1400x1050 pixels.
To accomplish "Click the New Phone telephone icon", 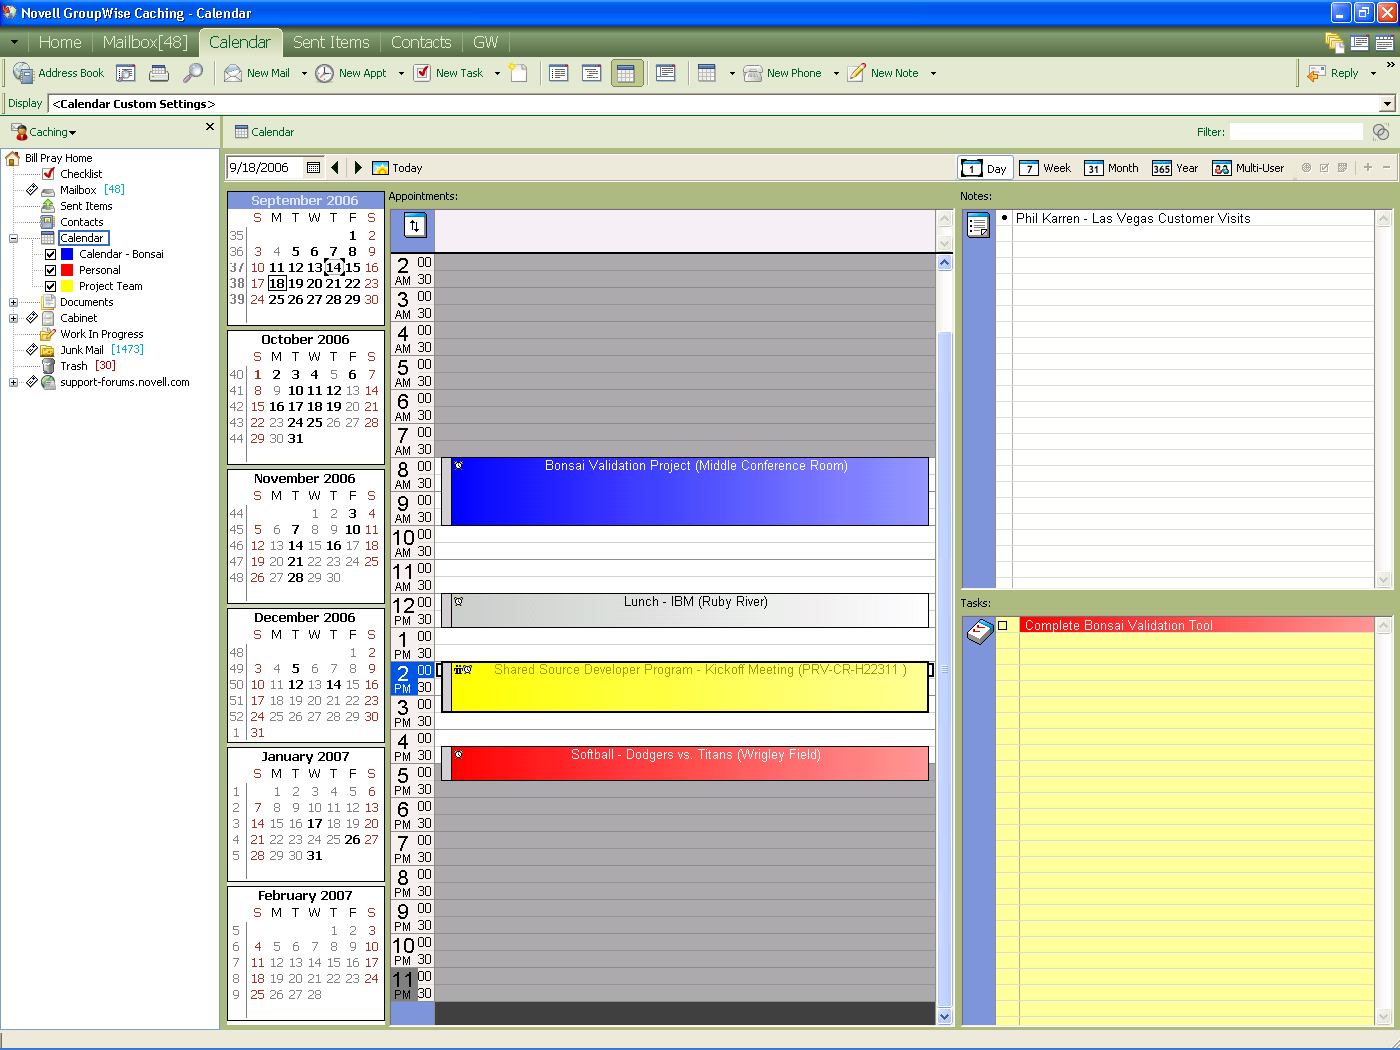I will point(753,73).
